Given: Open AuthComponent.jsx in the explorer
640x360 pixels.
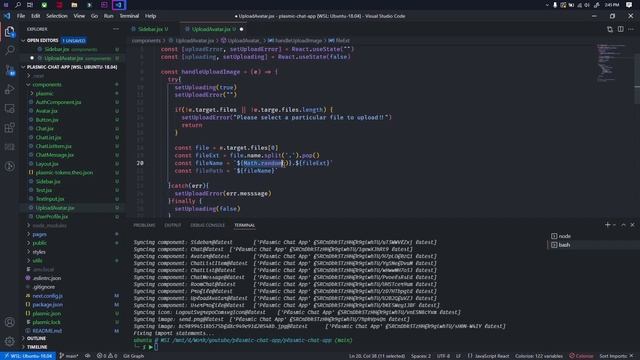Looking at the screenshot, I should click(x=58, y=102).
